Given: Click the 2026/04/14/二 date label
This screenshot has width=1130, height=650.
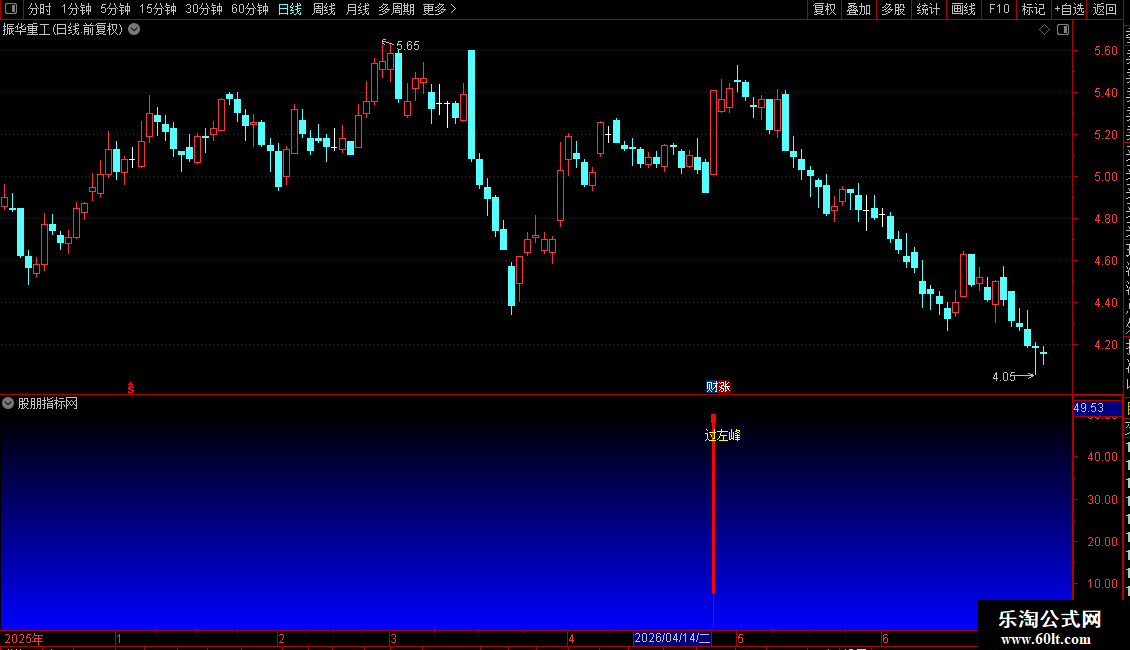Looking at the screenshot, I should pyautogui.click(x=672, y=638).
